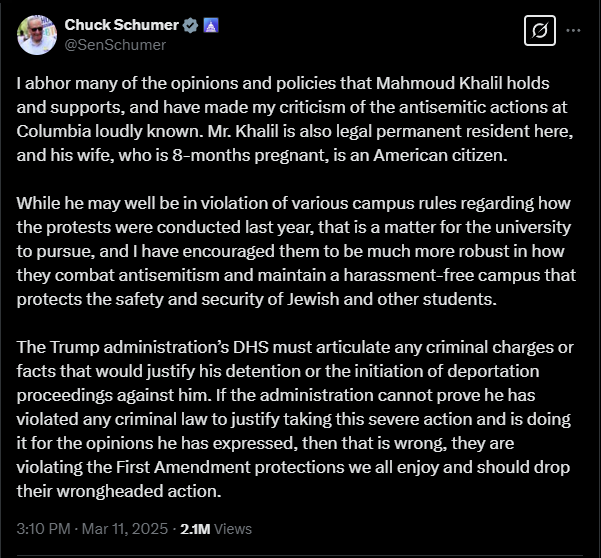601x558 pixels.
Task: Click the first paragraph starting 'I abhor many'
Action: point(295,119)
